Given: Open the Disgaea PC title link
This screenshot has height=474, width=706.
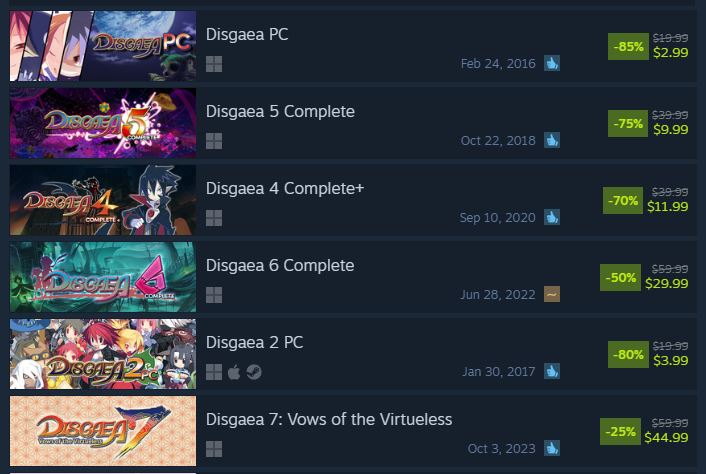Looking at the screenshot, I should pyautogui.click(x=247, y=35).
